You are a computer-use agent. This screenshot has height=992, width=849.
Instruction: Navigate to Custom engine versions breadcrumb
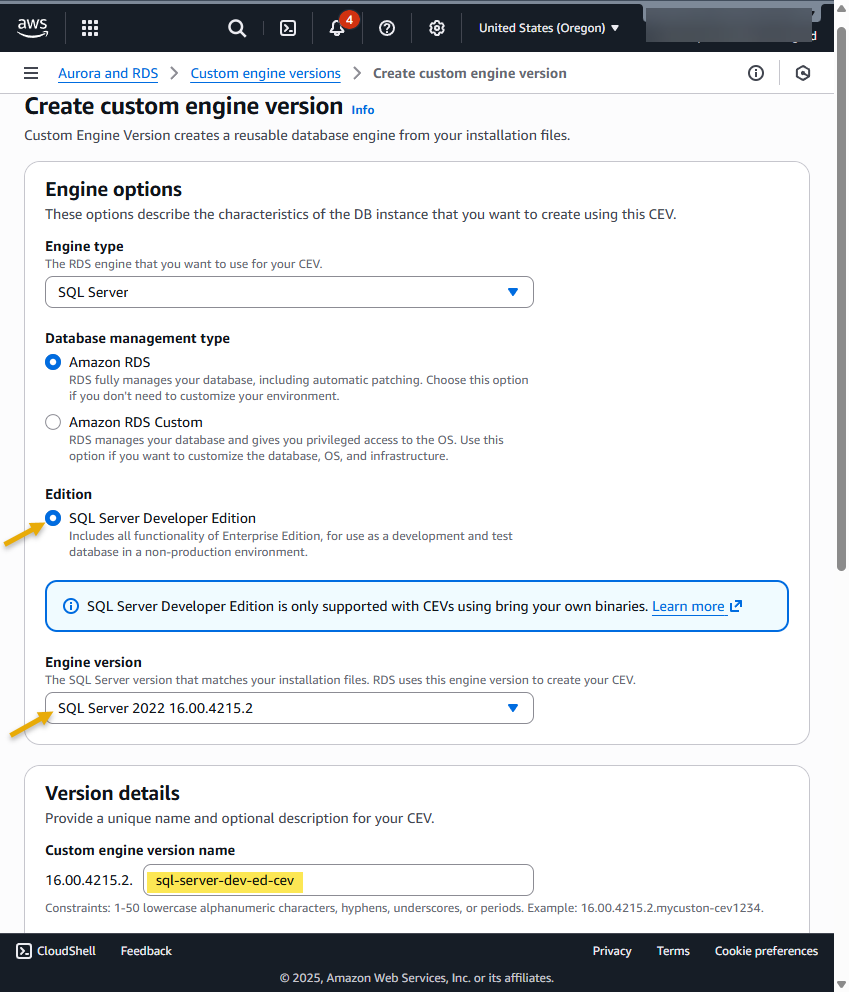tap(265, 73)
